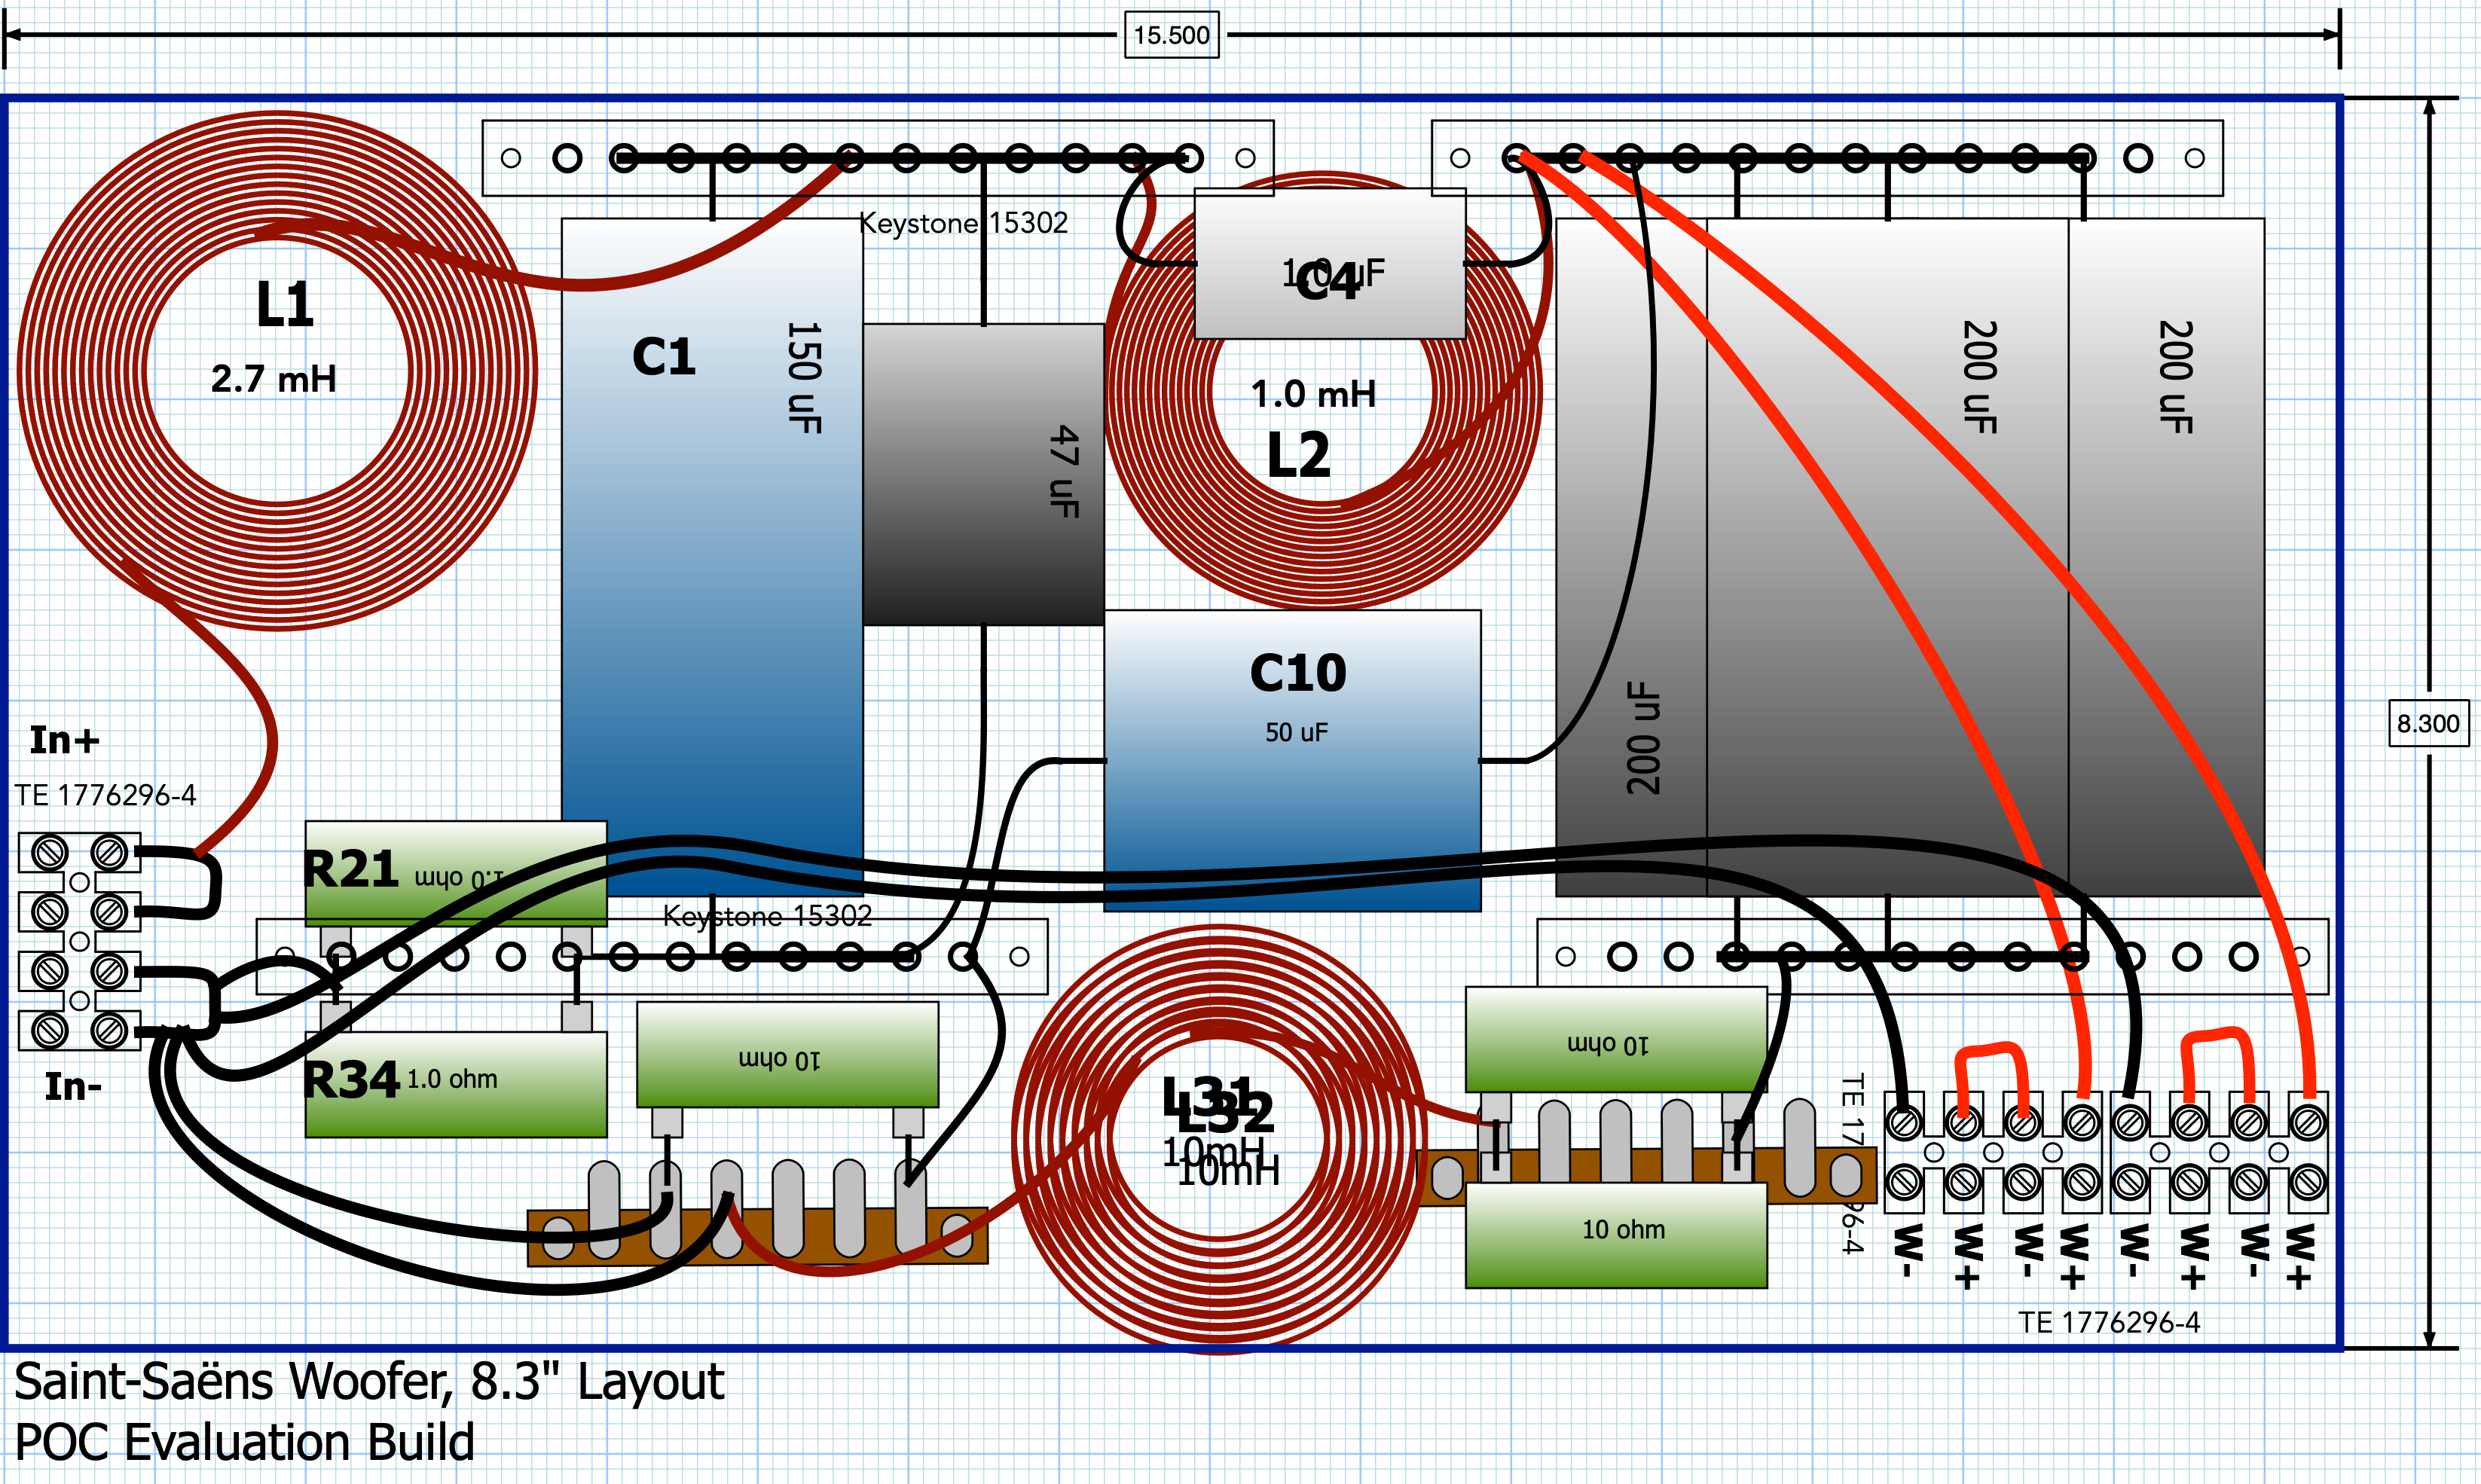
Task: Click the 150 uF value text
Action: (804, 377)
